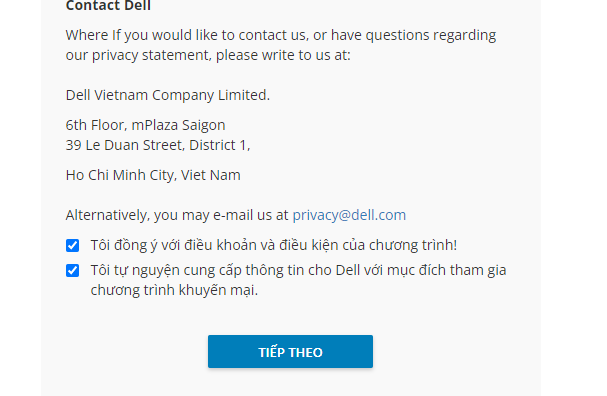
Task: Click the word 'regarding' in the contact paragraph
Action: pos(465,36)
